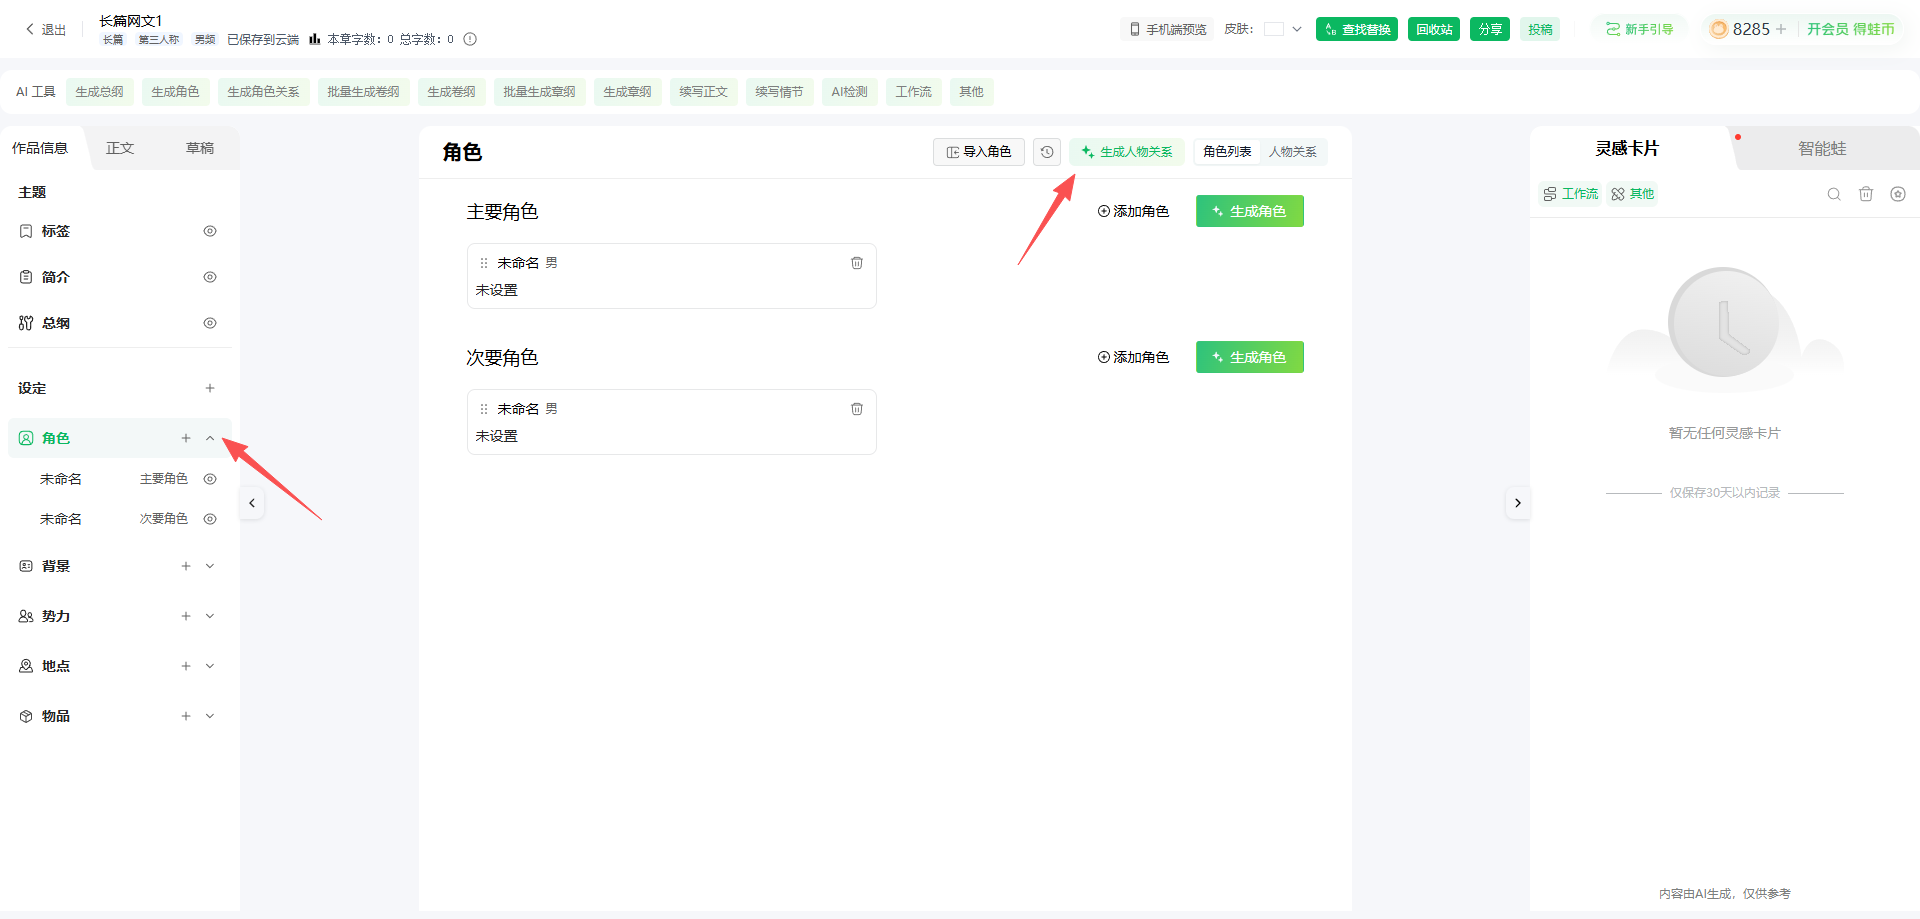1920x919 pixels.
Task: Delete the 次要角色 未命名 card via trash icon
Action: pos(857,409)
